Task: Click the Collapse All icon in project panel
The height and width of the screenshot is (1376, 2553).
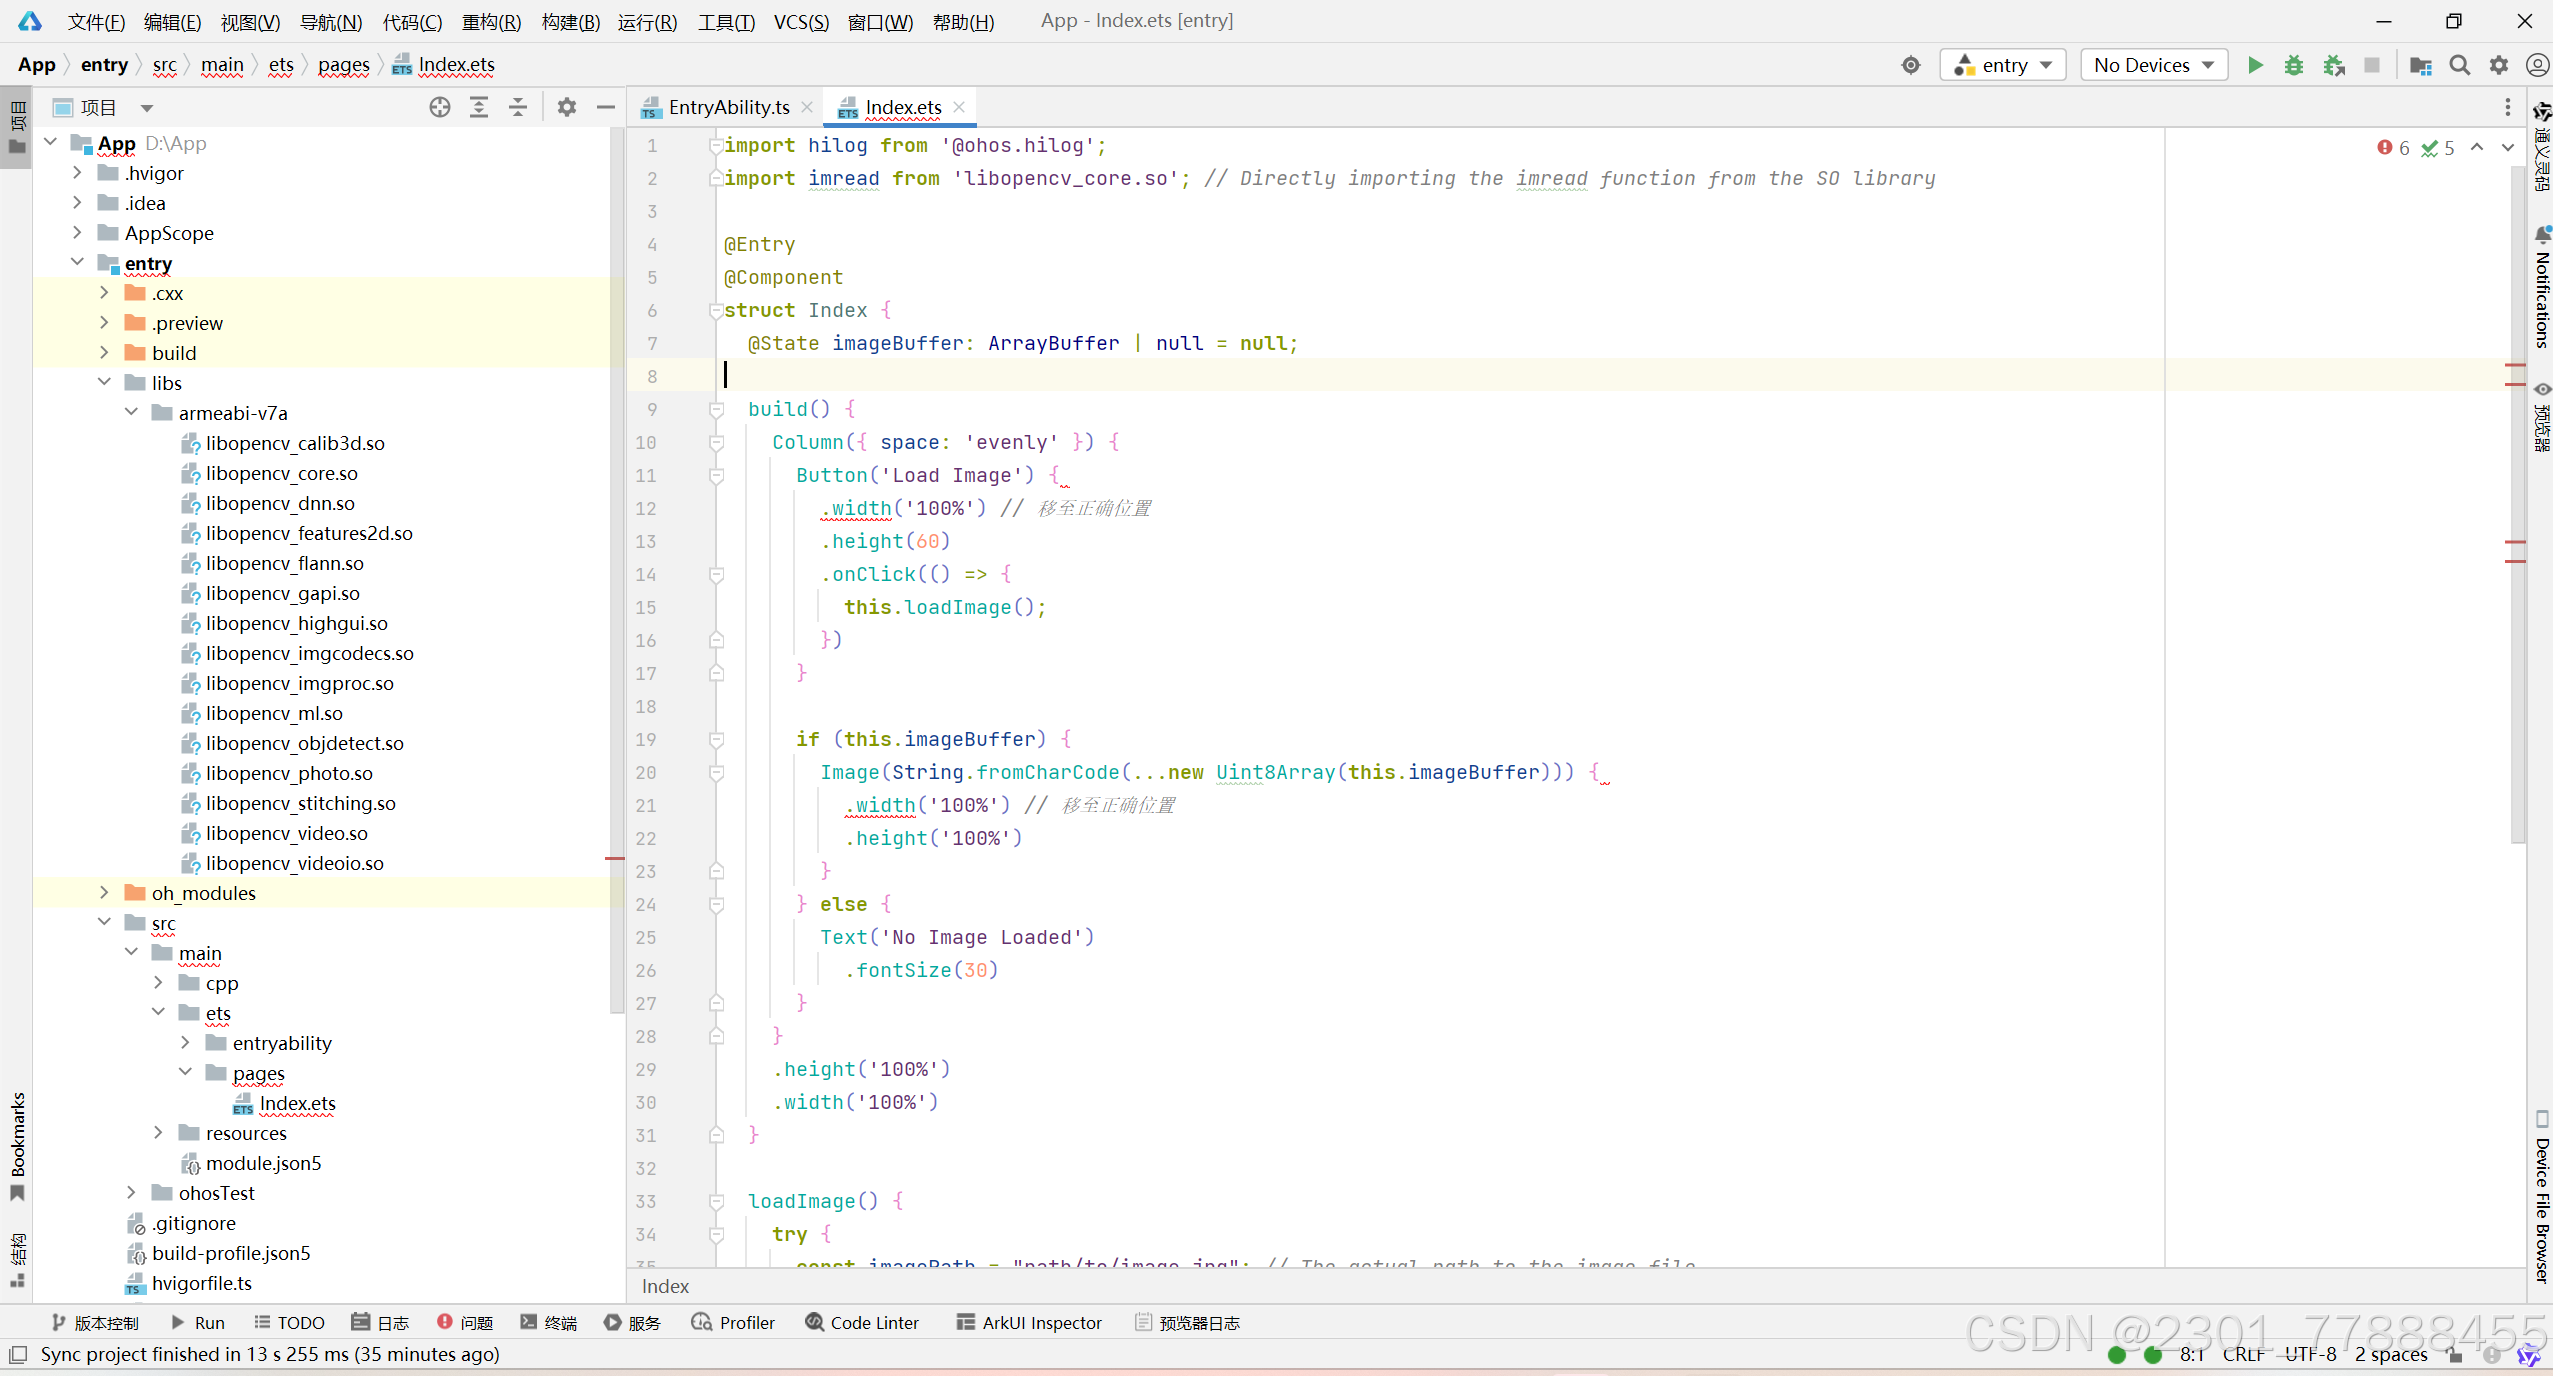Action: pyautogui.click(x=518, y=107)
